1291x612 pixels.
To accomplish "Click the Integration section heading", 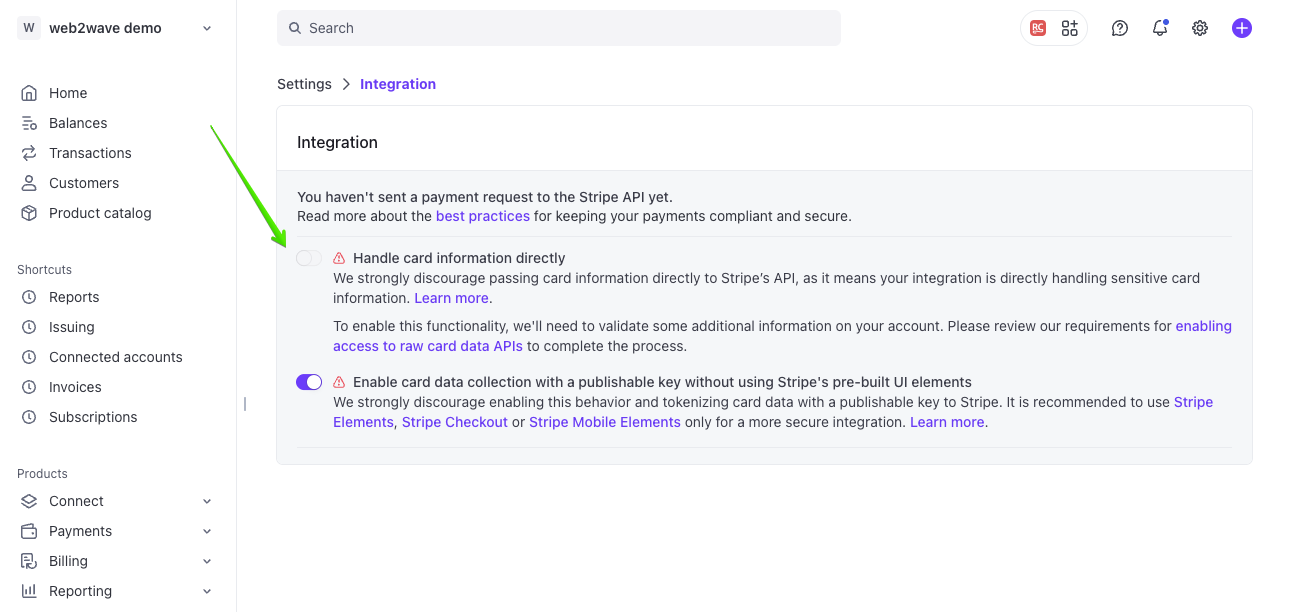I will [x=337, y=142].
